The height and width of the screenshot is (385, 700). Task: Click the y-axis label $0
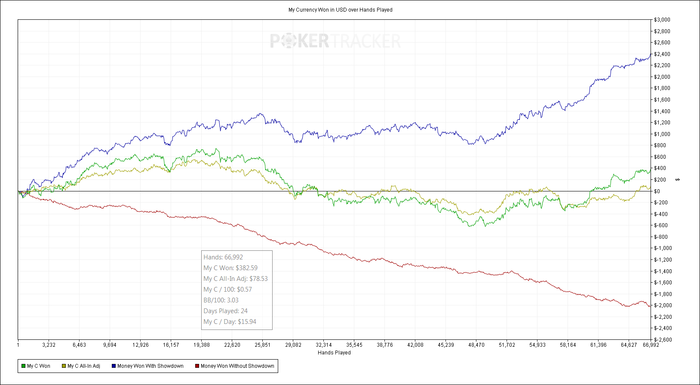(658, 191)
